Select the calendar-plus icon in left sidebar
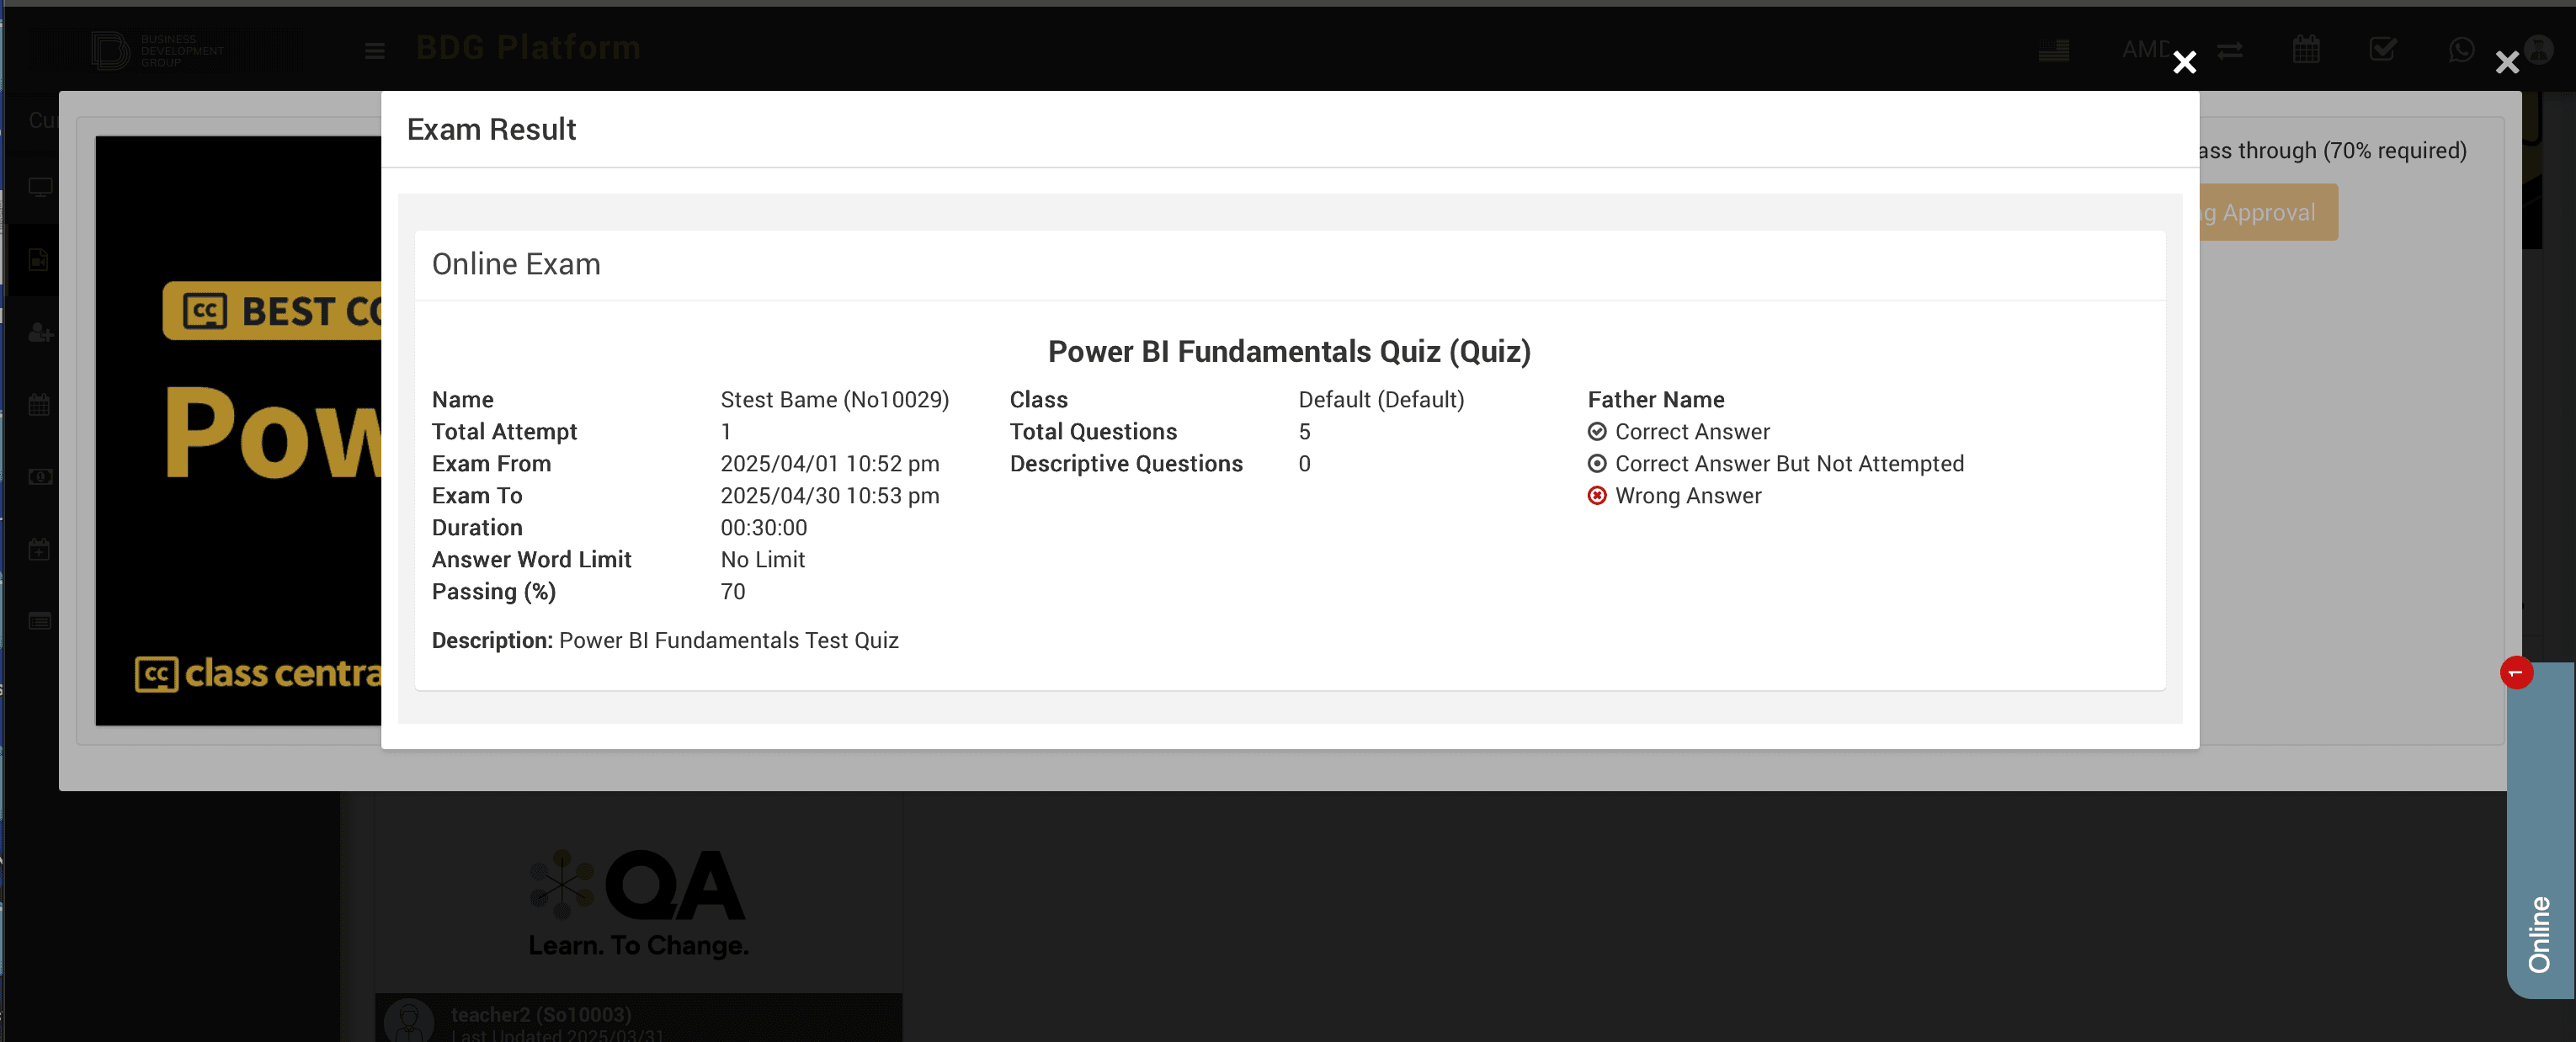 click(39, 549)
